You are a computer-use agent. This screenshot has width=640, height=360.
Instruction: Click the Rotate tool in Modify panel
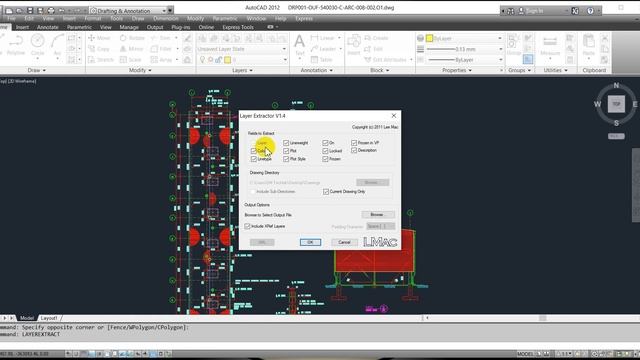click(132, 38)
